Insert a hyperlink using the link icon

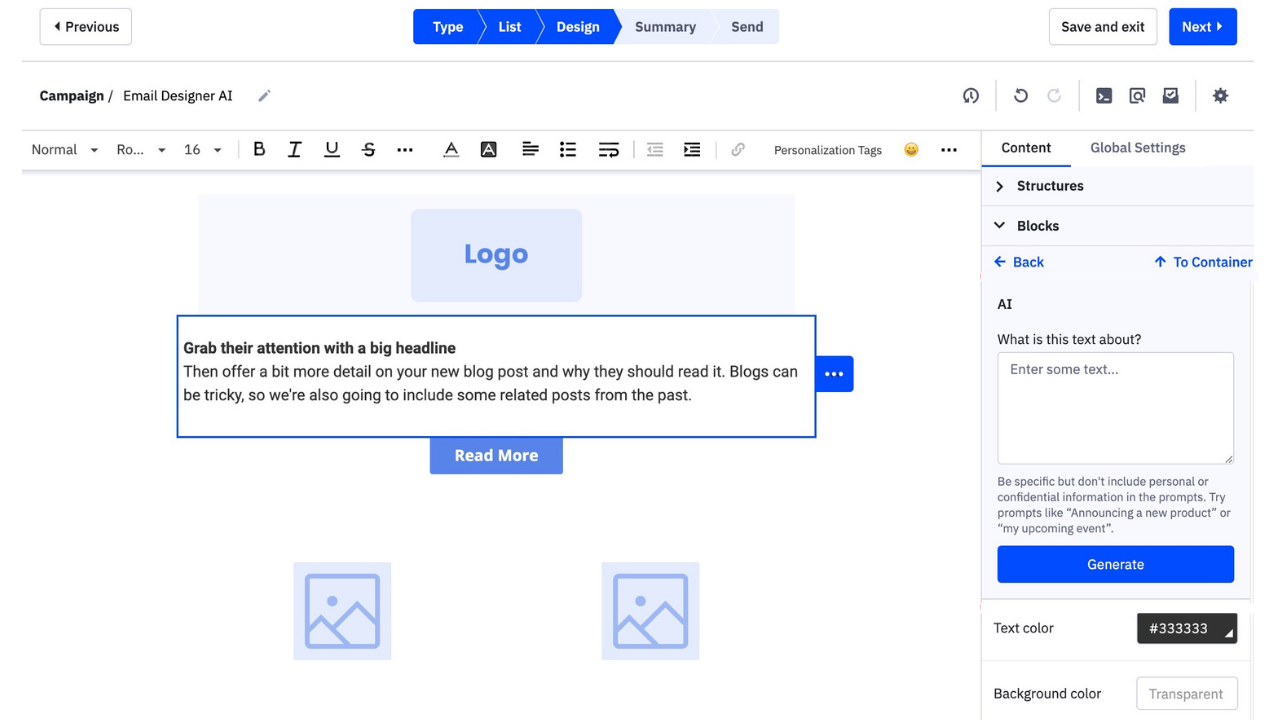(x=737, y=149)
